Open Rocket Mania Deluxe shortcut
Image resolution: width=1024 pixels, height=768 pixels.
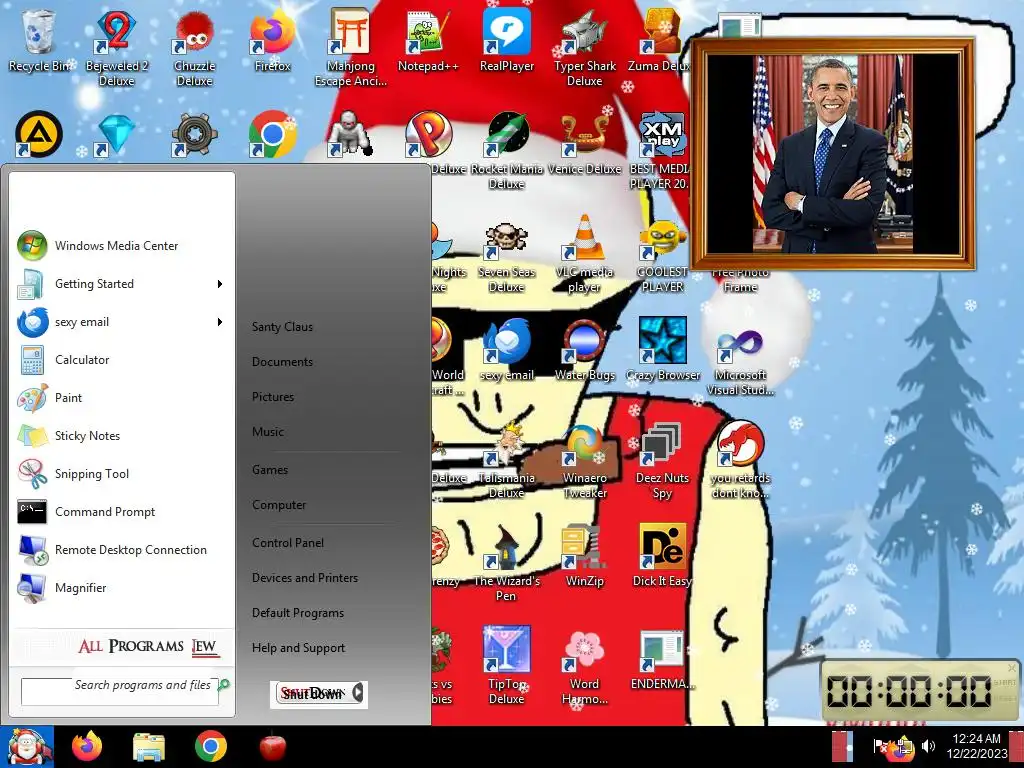tap(507, 152)
